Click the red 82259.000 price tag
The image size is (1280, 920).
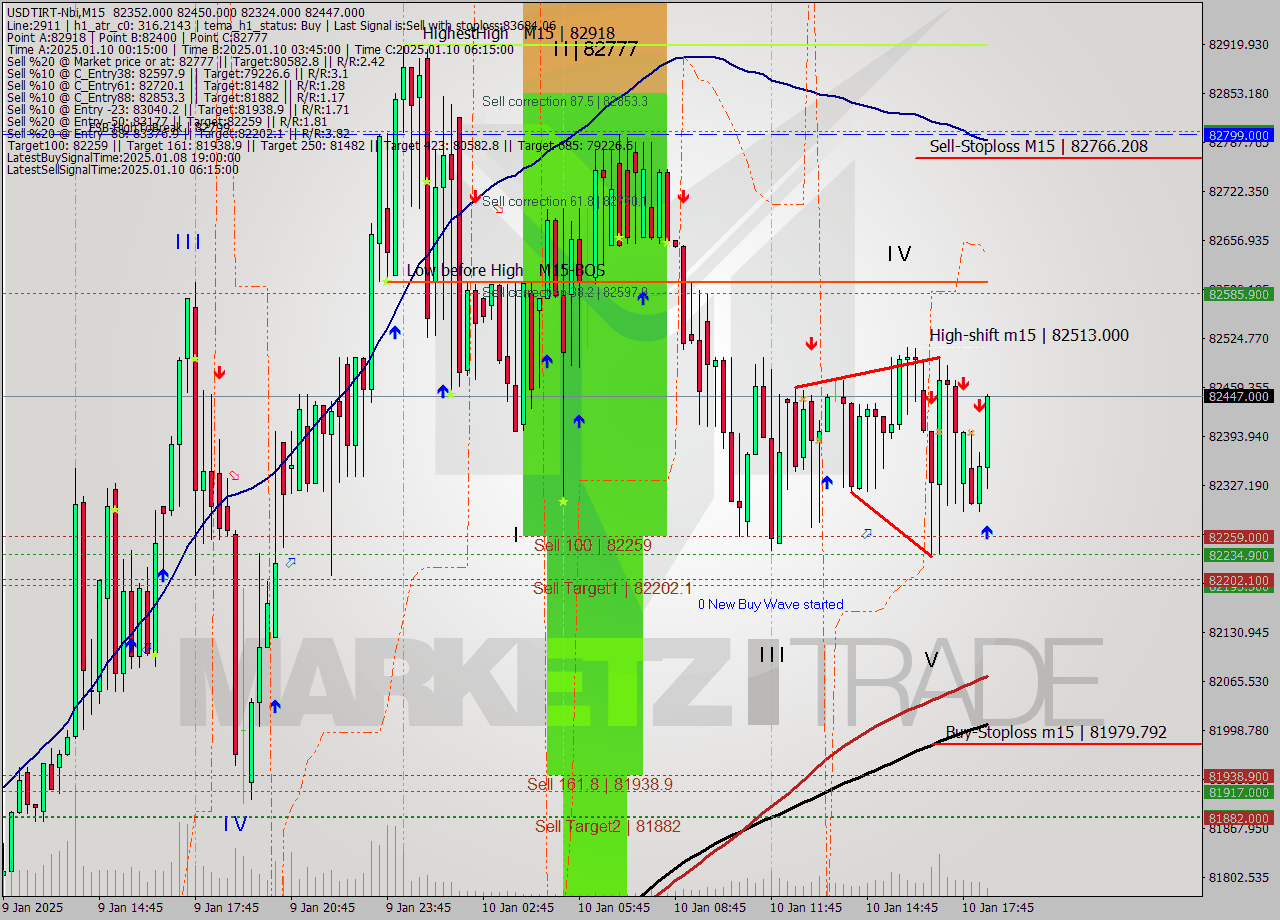[x=1239, y=536]
